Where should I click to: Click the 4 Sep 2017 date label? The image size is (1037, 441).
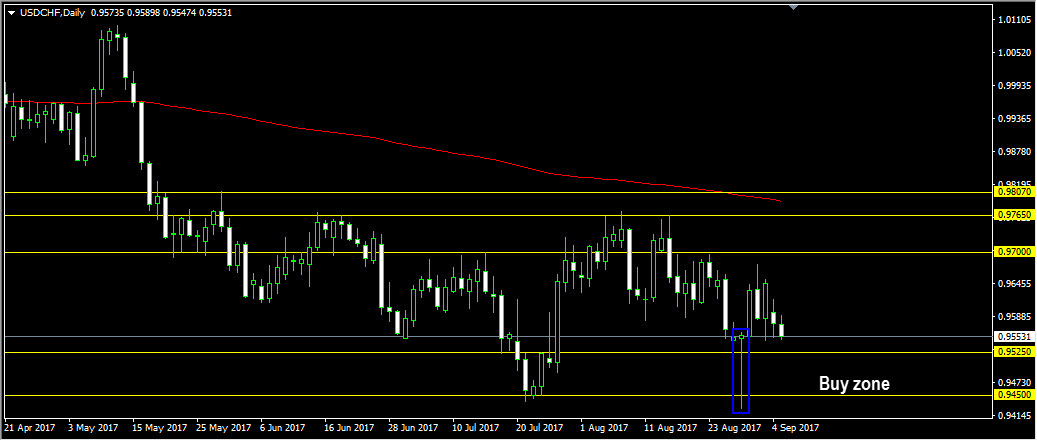(x=794, y=428)
